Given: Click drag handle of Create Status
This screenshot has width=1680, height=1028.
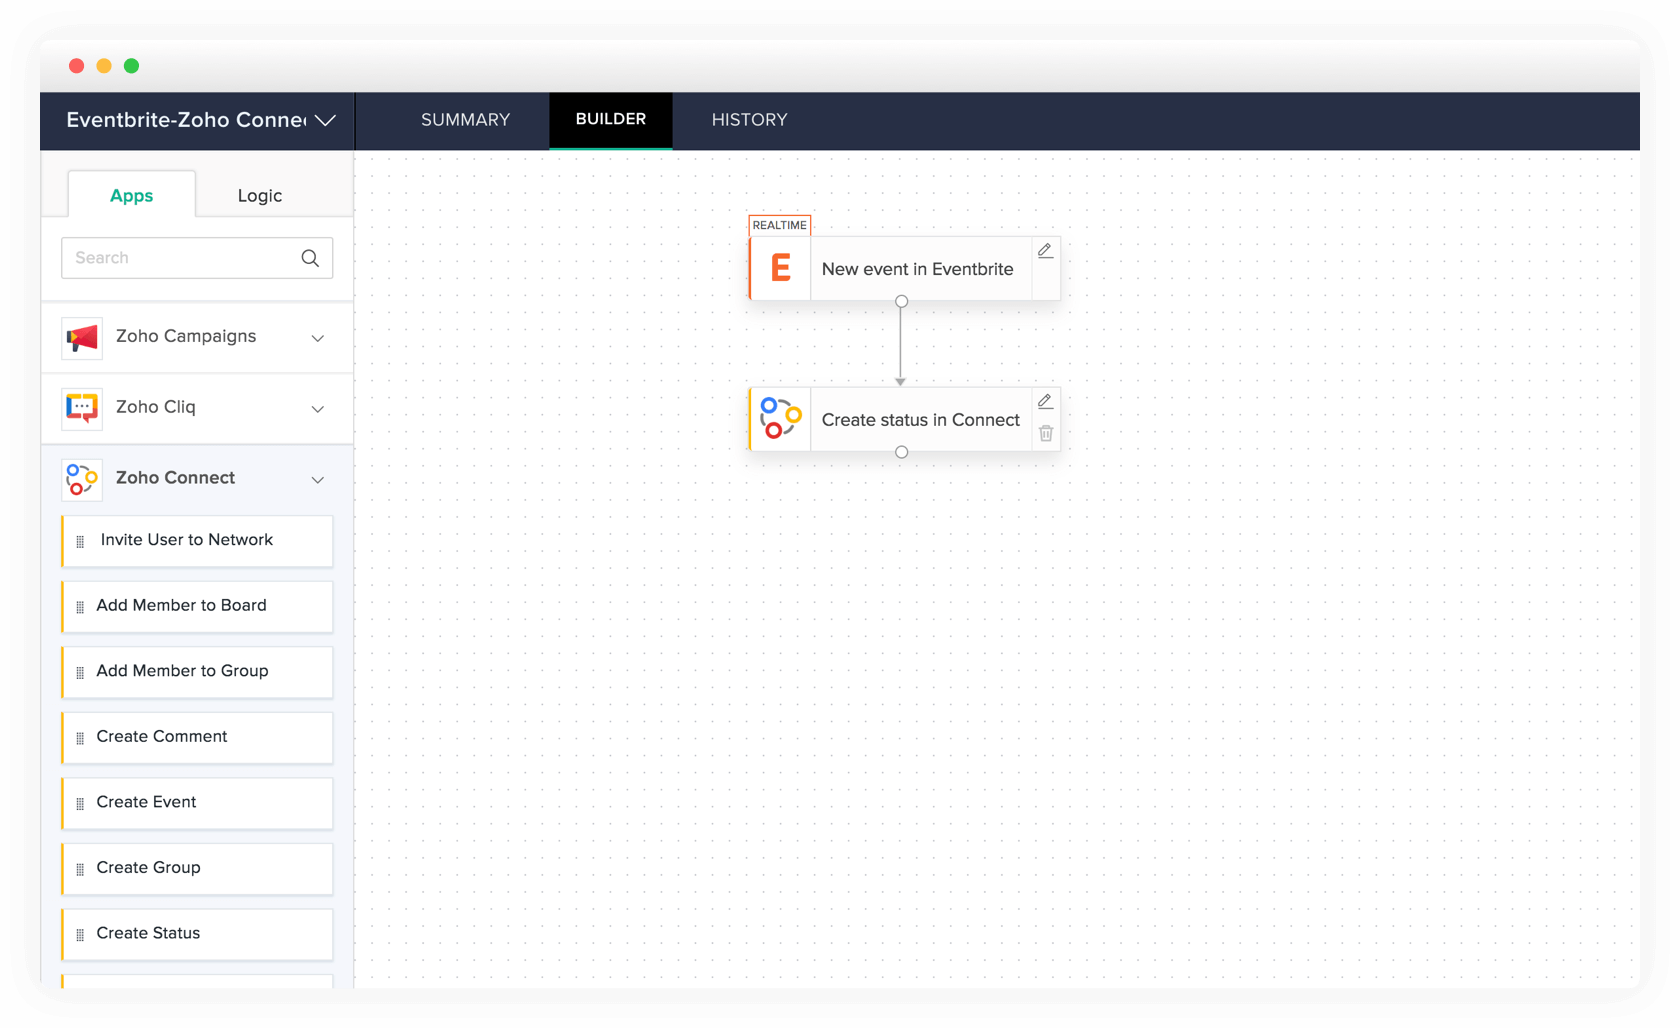Looking at the screenshot, I should tap(81, 934).
